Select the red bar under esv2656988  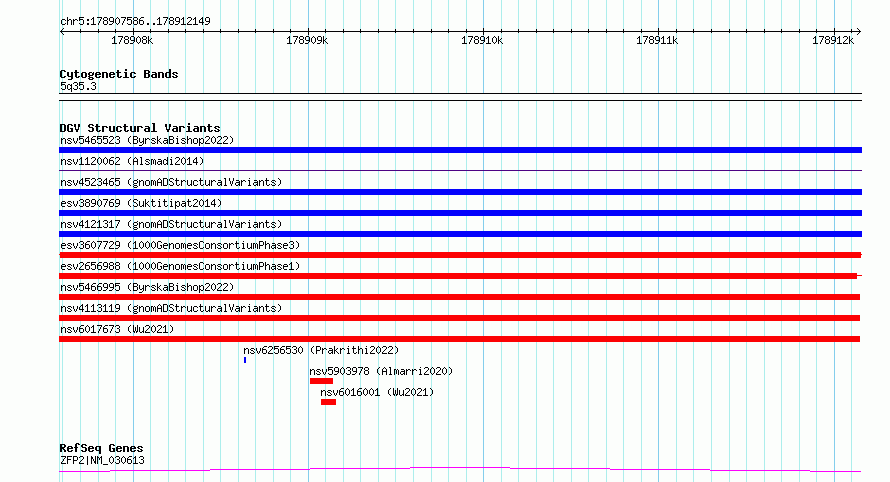click(458, 276)
